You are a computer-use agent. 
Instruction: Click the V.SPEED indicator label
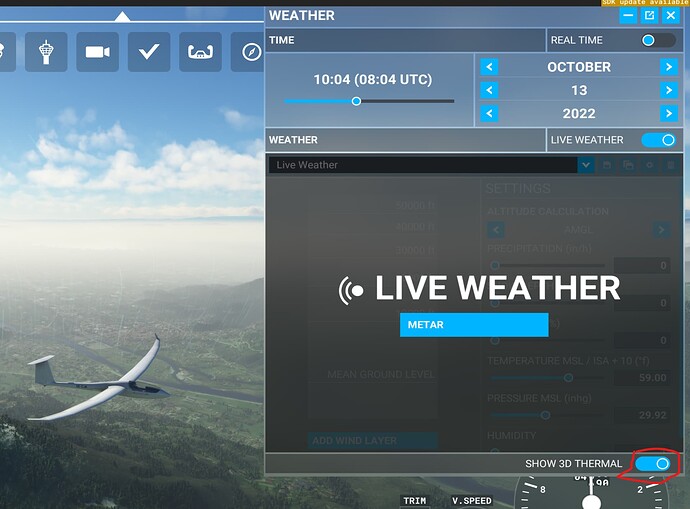coord(472,501)
